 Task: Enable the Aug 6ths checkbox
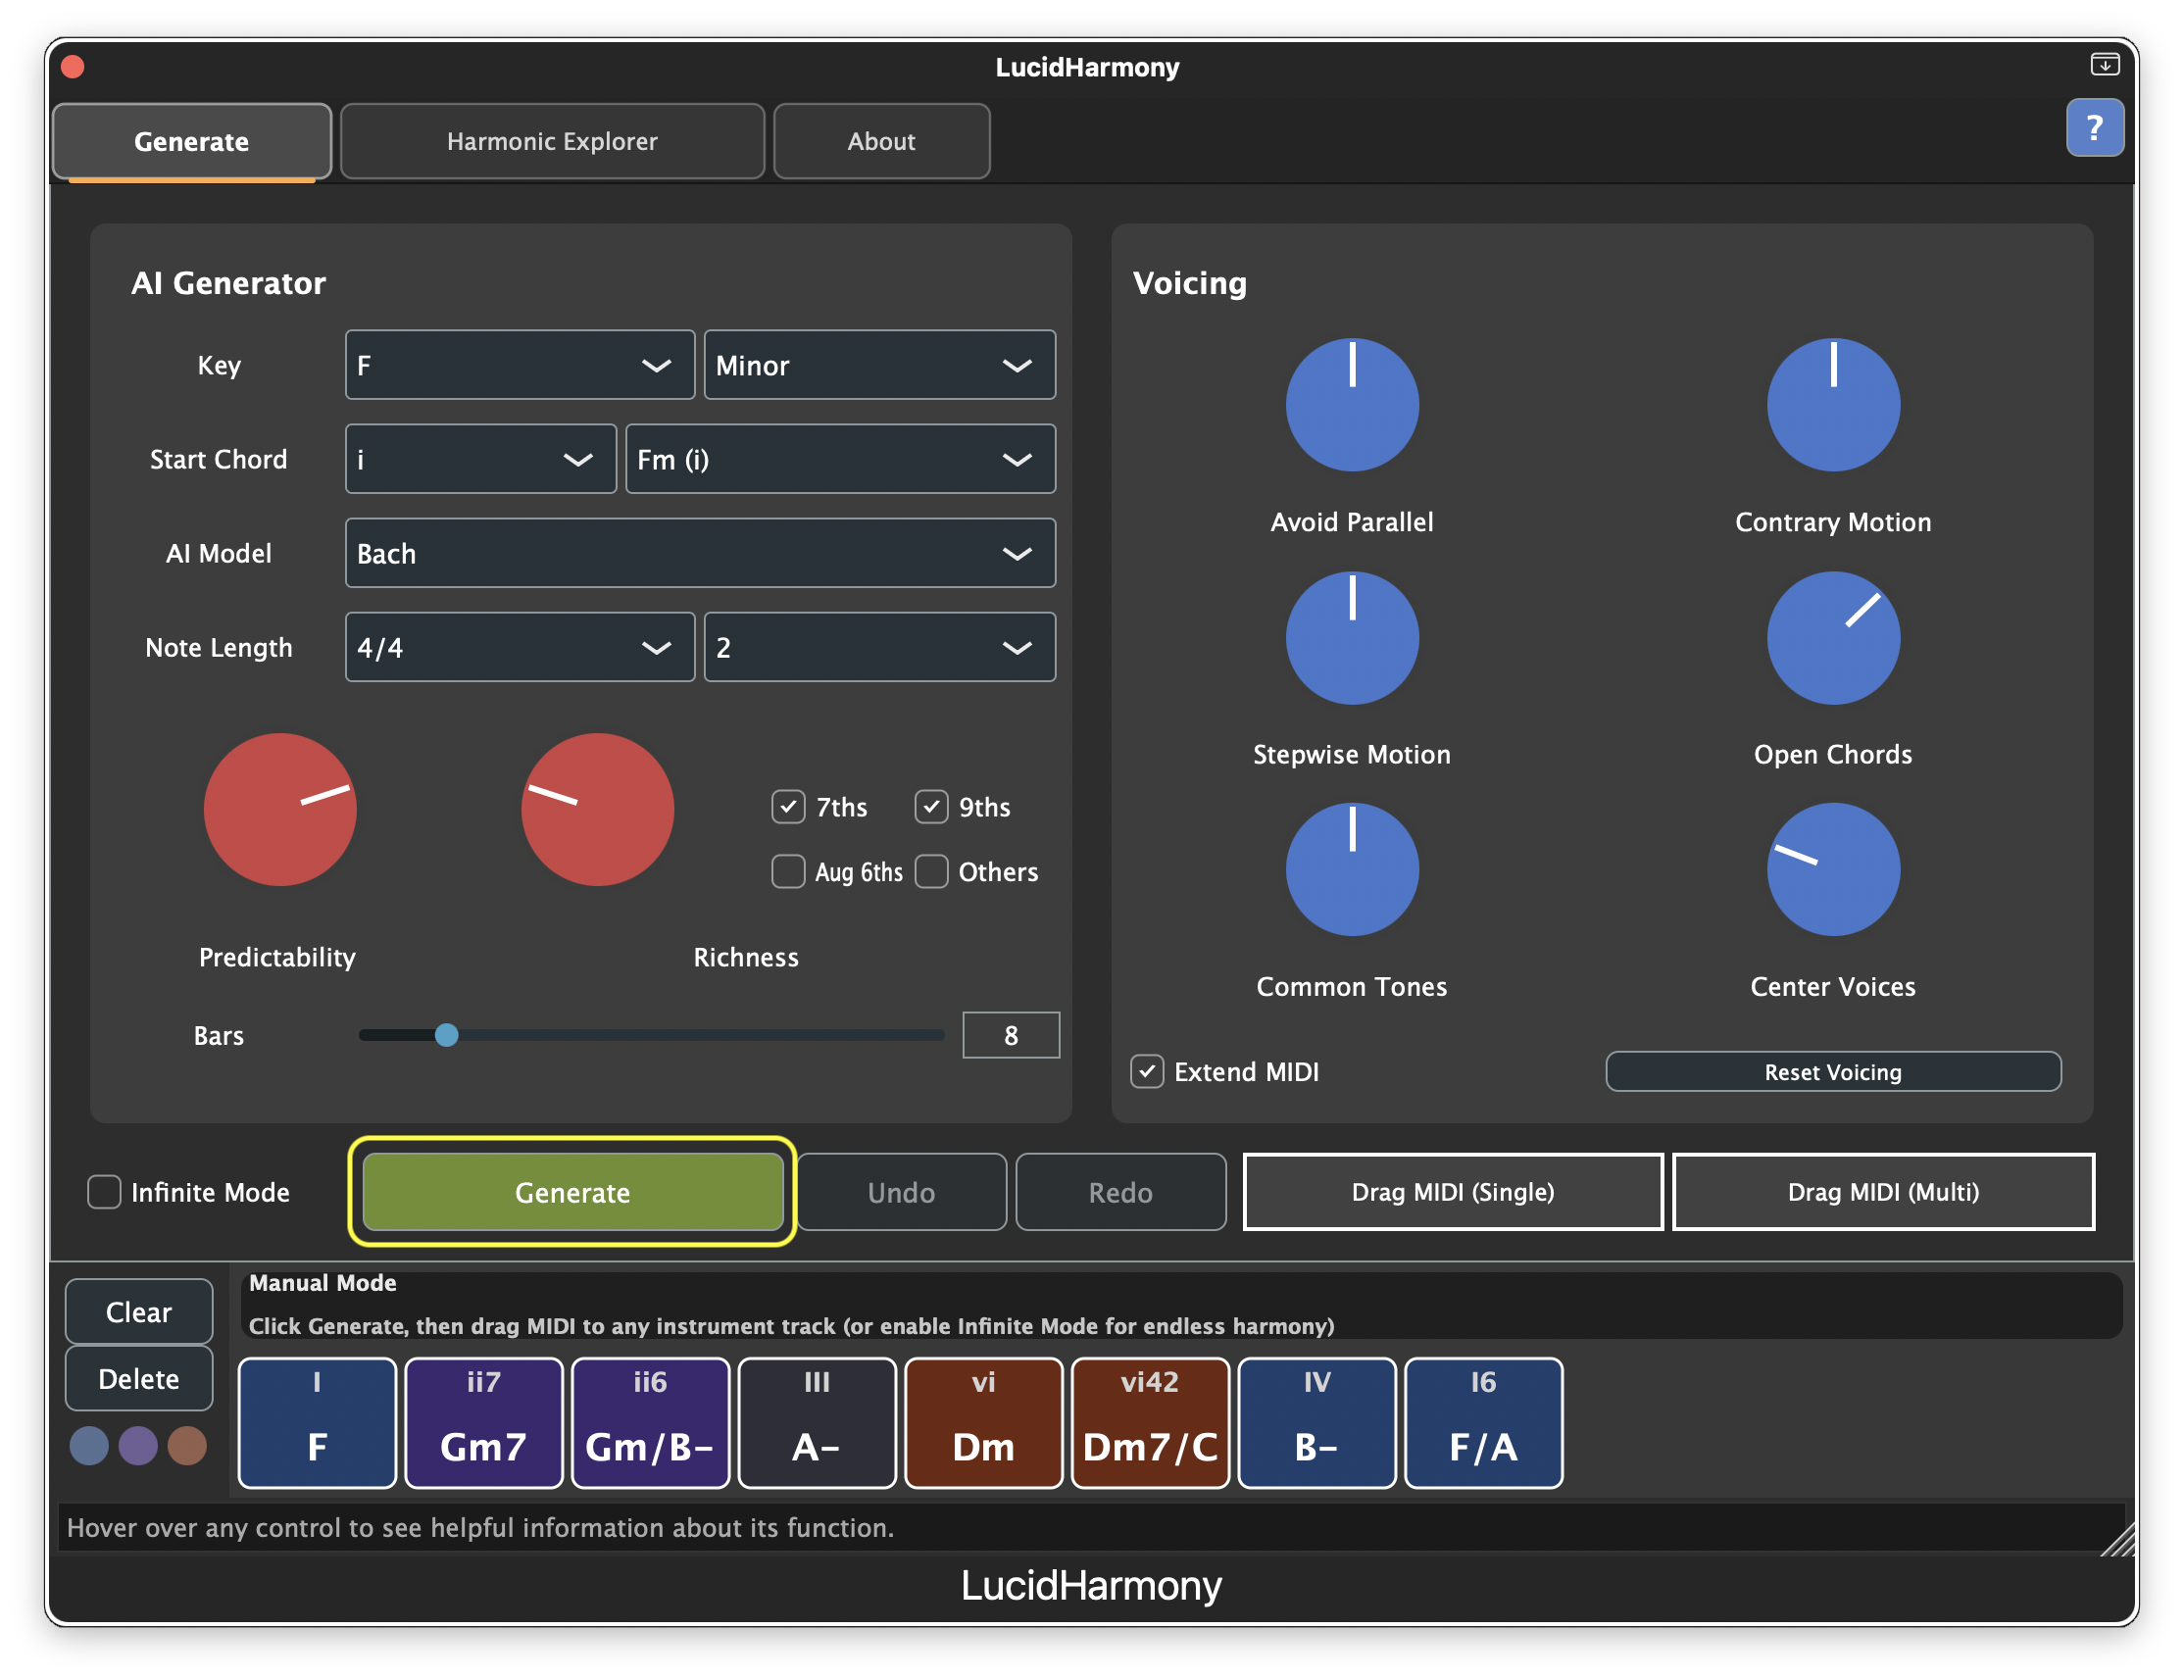click(788, 871)
